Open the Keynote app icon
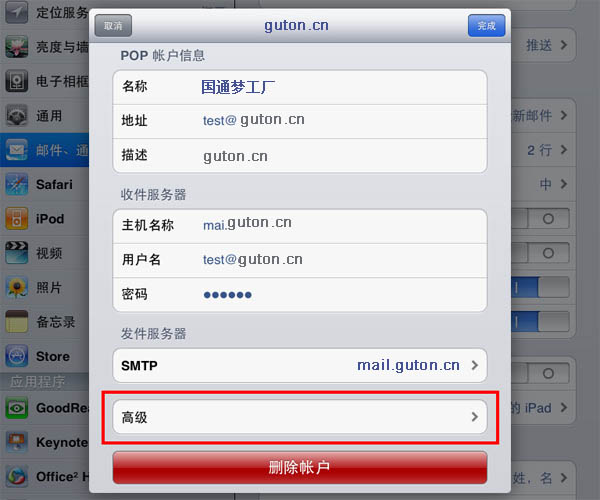 (x=16, y=442)
